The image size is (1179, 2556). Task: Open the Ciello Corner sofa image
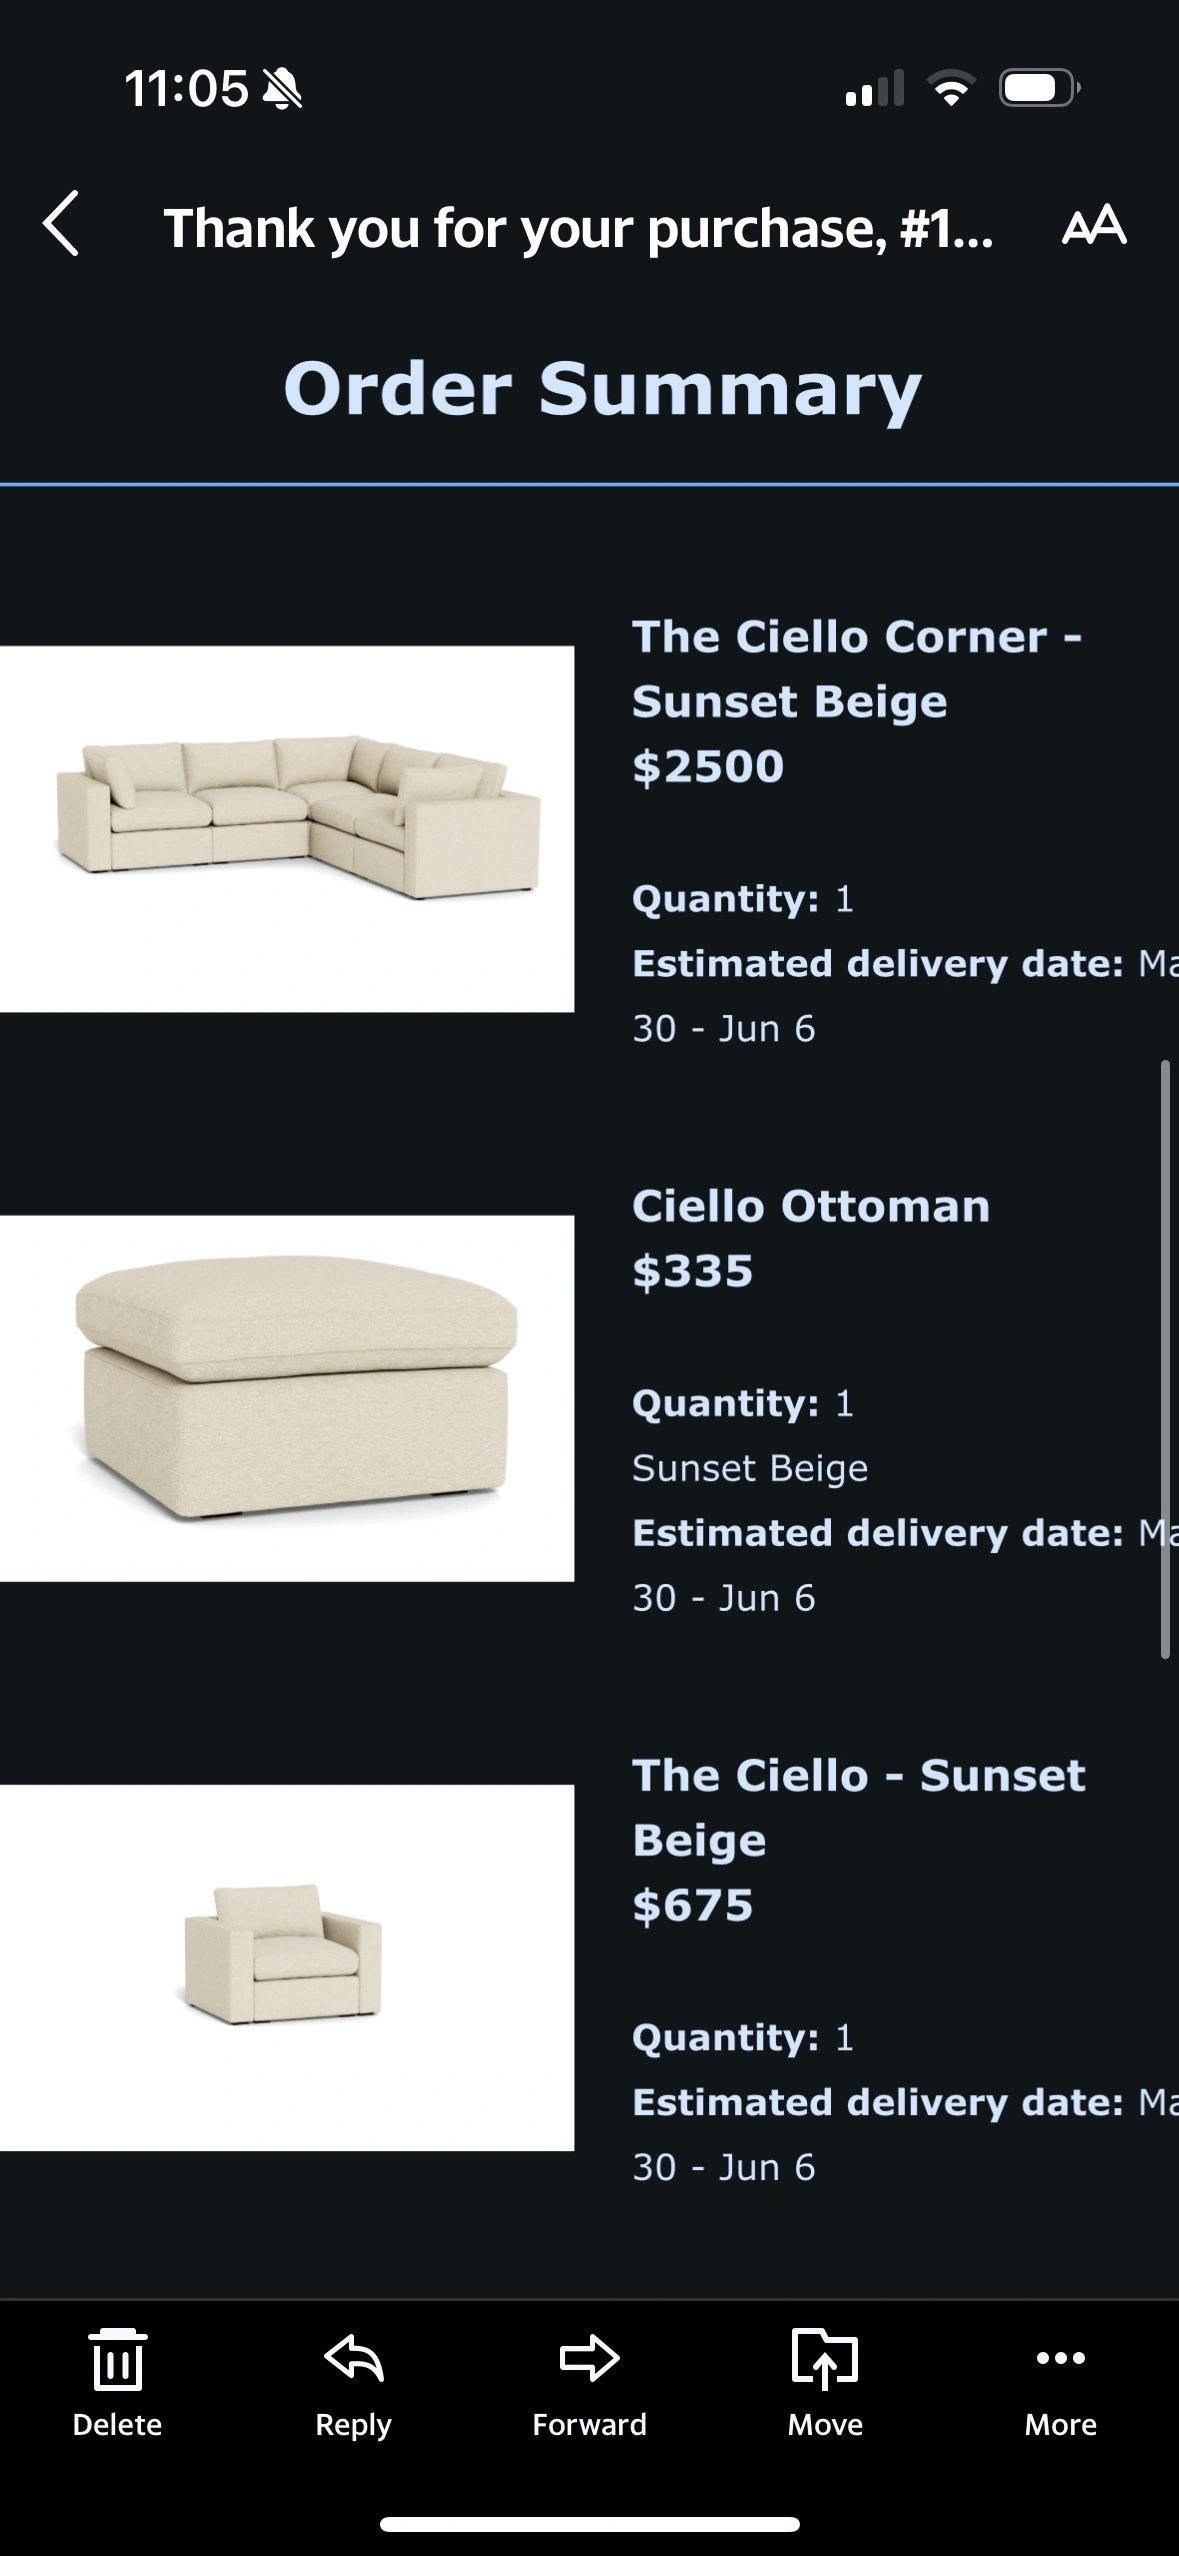287,829
